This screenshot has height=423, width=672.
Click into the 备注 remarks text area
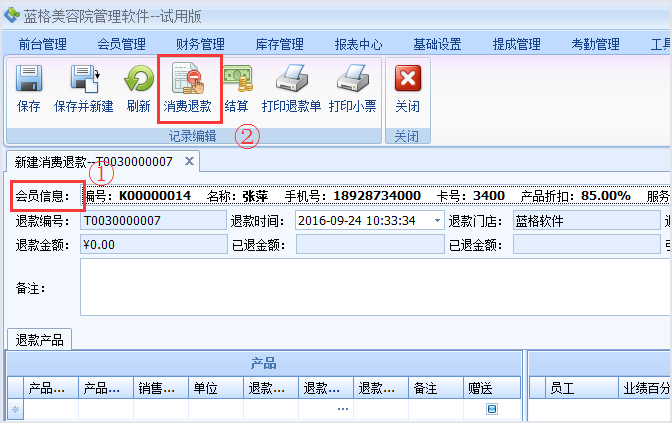pyautogui.click(x=375, y=287)
